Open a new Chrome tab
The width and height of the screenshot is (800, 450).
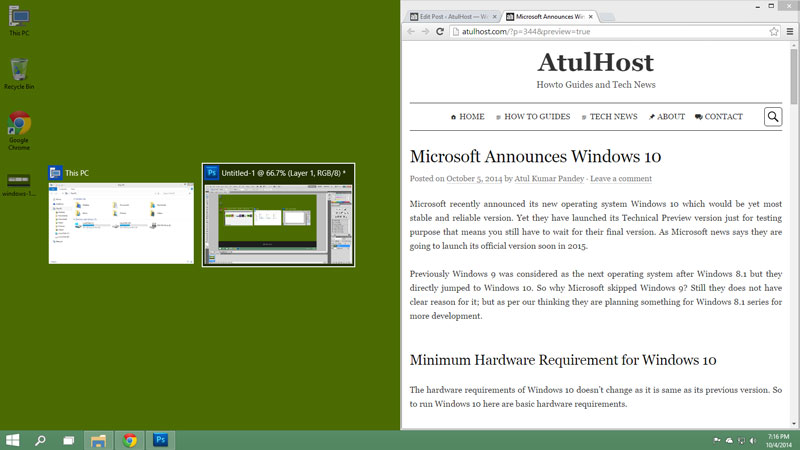tap(607, 17)
